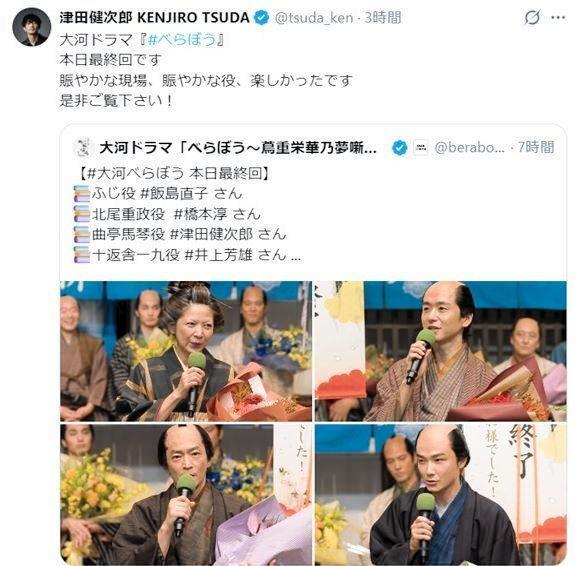Open the 大河ドラマ「べらぼう」 quoted account name
Screen dimensions: 575x566
coord(238,147)
